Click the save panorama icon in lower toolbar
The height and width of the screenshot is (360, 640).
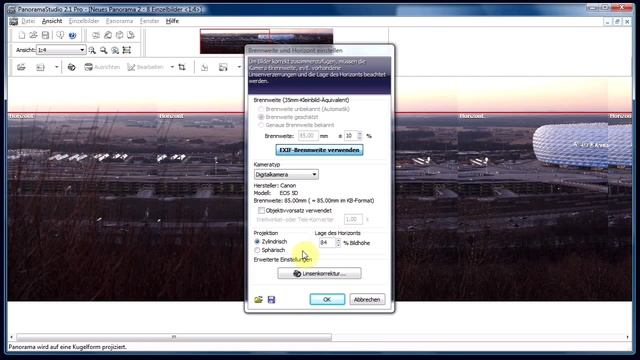223,67
